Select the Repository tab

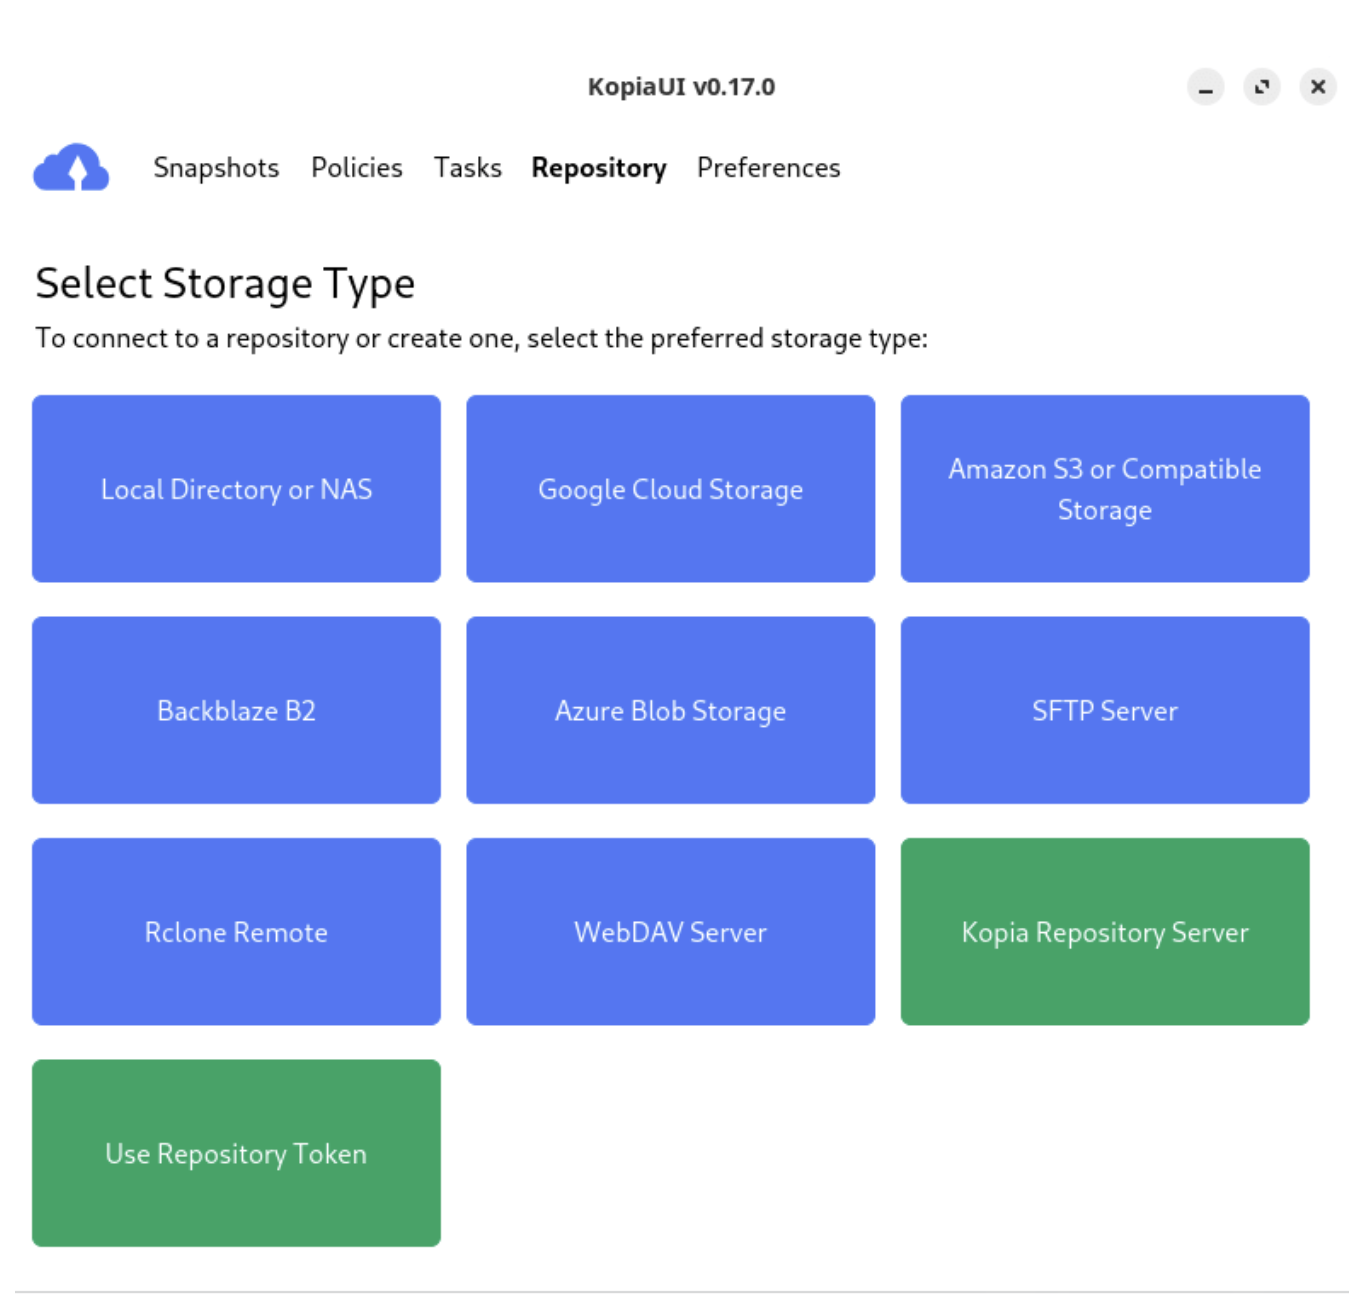coord(599,168)
